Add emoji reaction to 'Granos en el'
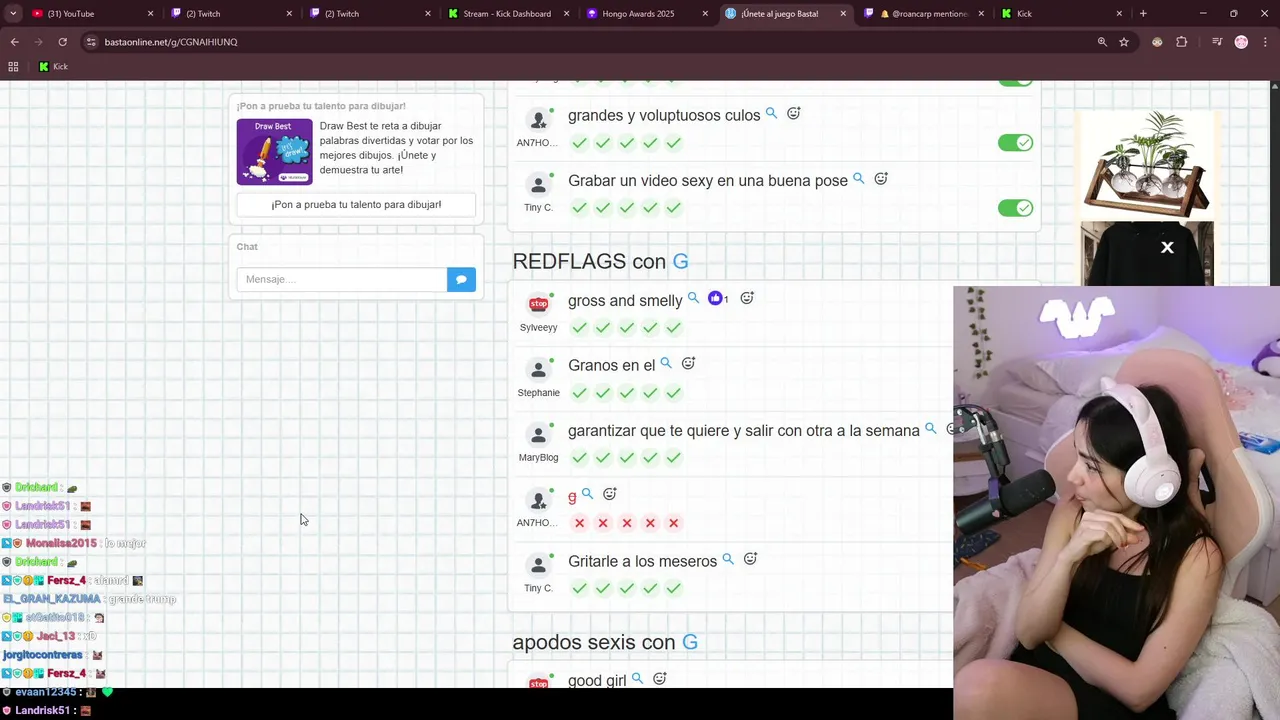The height and width of the screenshot is (720, 1280). pyautogui.click(x=688, y=364)
